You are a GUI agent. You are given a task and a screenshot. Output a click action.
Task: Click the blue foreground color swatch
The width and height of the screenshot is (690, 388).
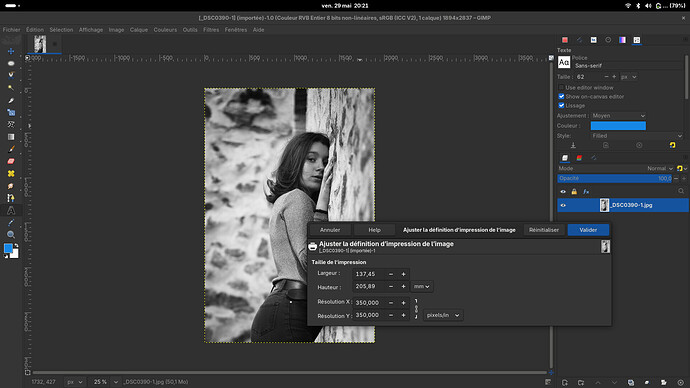(x=8, y=249)
